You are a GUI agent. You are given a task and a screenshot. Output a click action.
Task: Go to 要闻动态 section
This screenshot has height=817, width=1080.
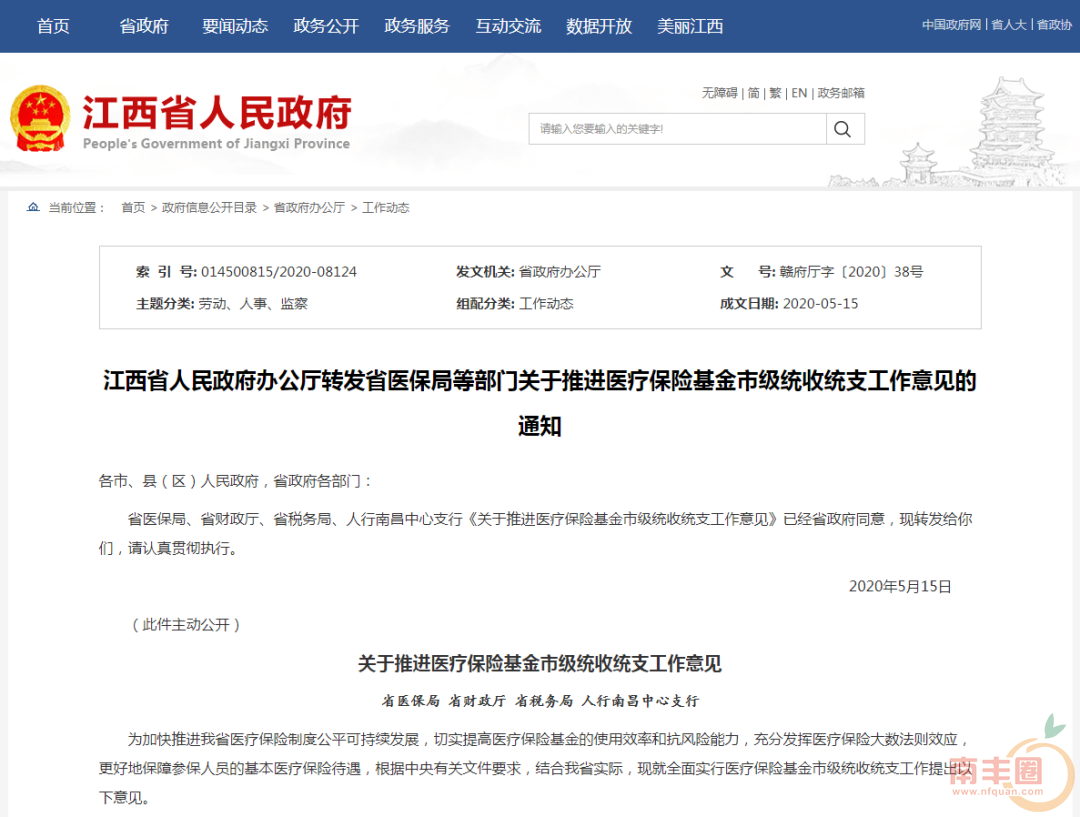(235, 26)
